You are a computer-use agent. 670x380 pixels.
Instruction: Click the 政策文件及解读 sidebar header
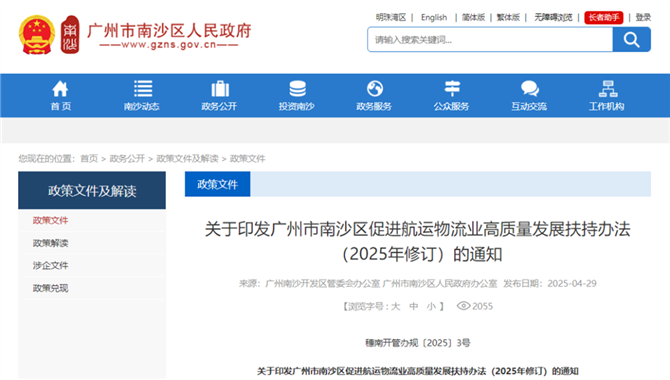(92, 191)
